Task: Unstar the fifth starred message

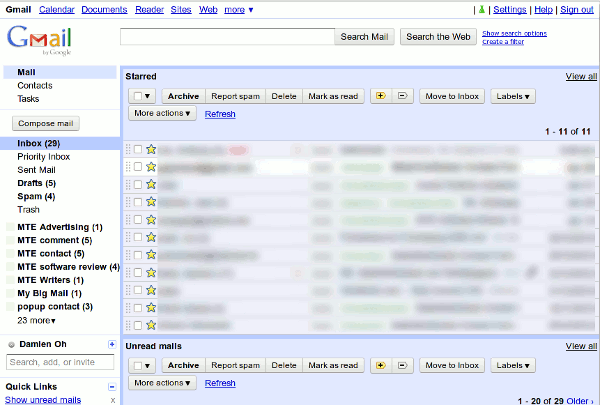Action: click(151, 219)
